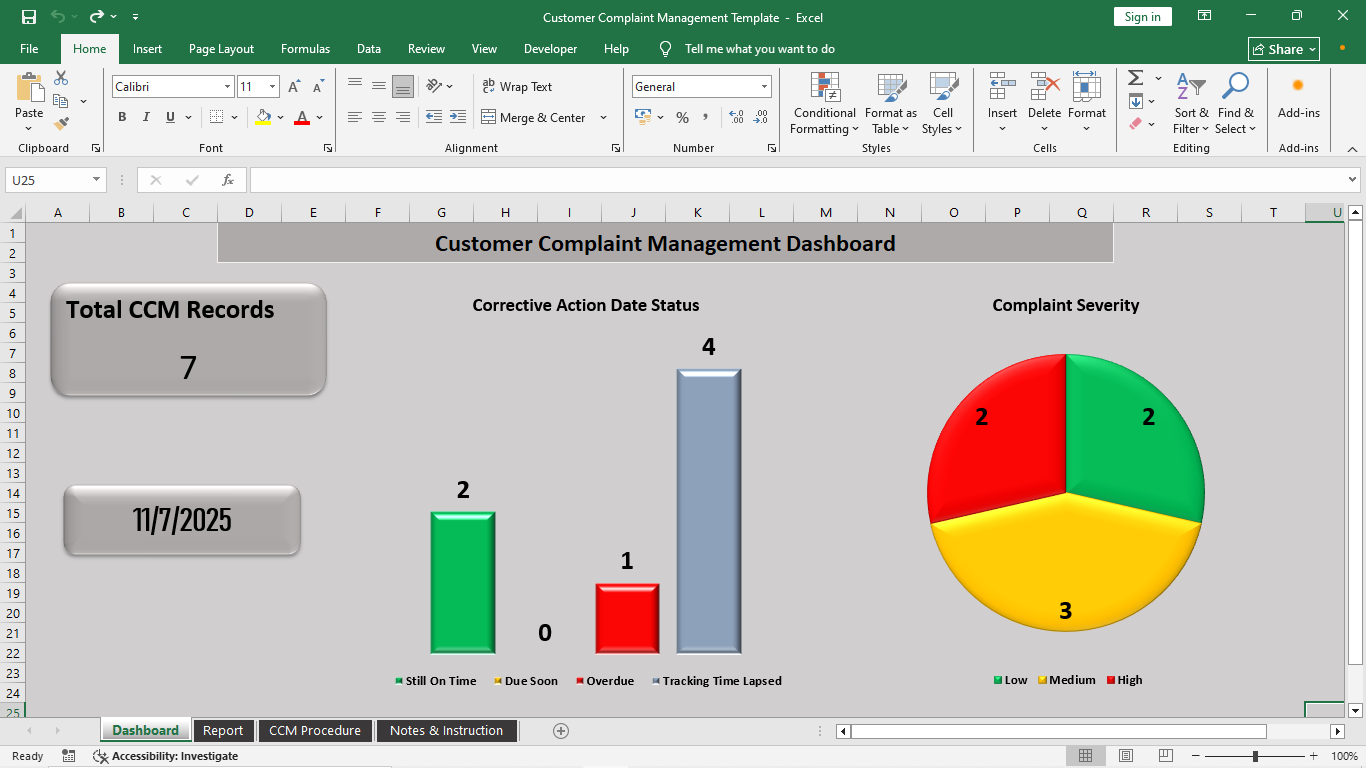Open the Calibri font name dropdown
1366x768 pixels.
[x=227, y=87]
